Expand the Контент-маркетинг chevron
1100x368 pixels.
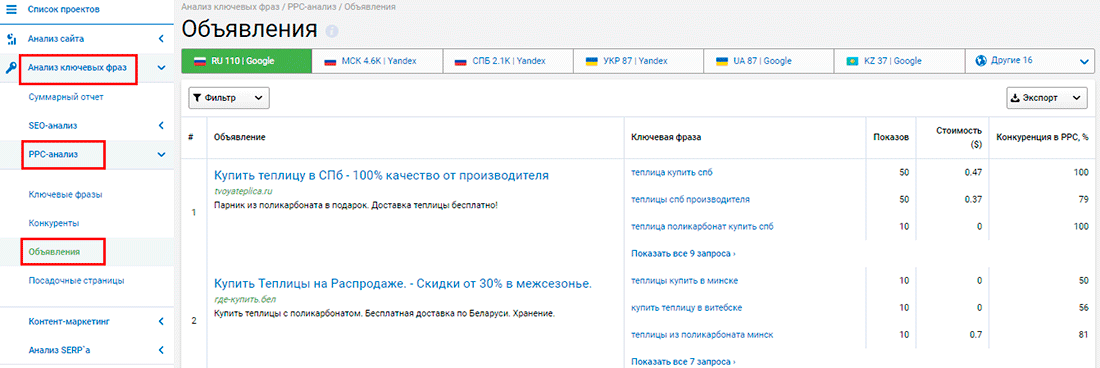point(161,322)
